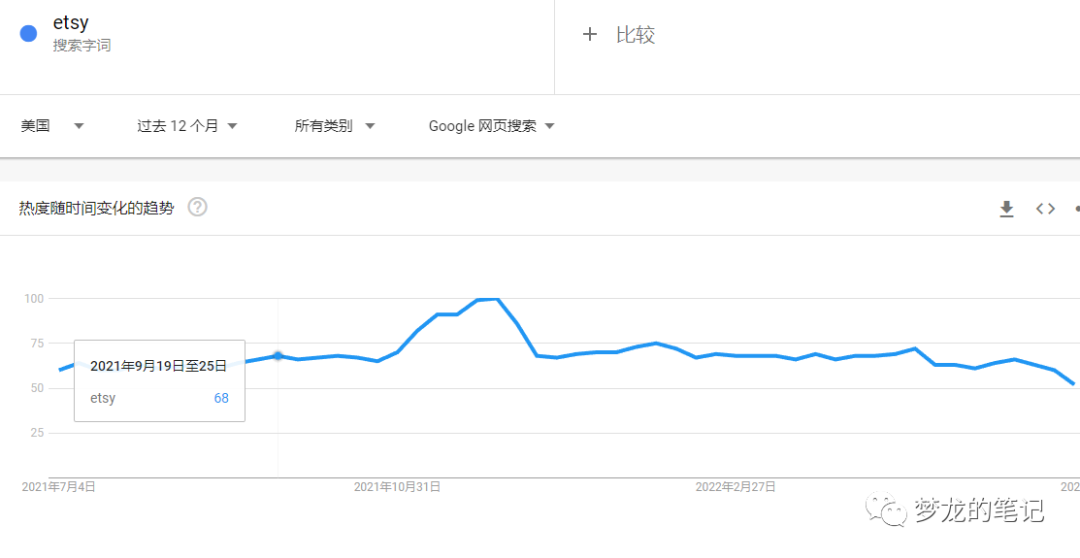Add a comparison term via 比较
The height and width of the screenshot is (558, 1080).
tap(635, 34)
